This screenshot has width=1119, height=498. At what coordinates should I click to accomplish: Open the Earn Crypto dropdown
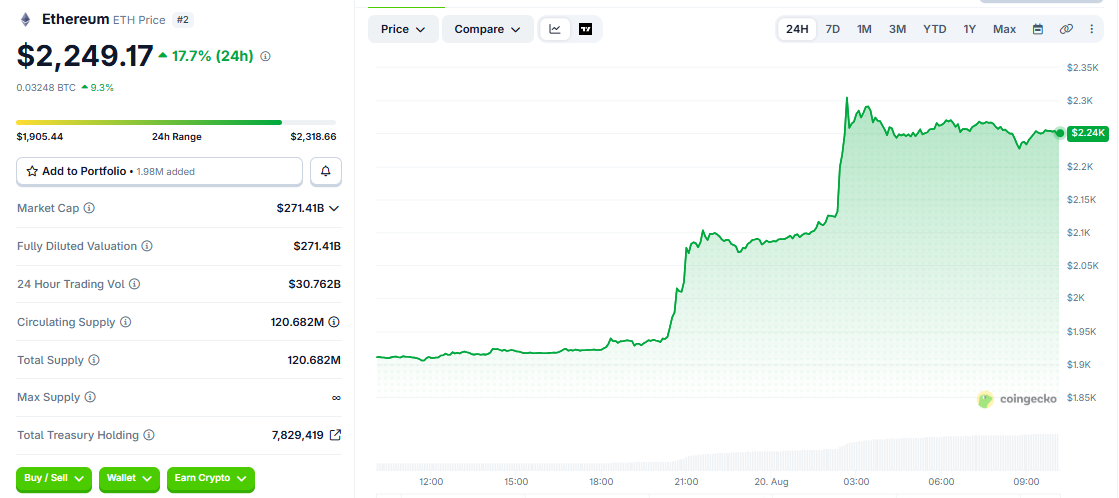click(211, 478)
